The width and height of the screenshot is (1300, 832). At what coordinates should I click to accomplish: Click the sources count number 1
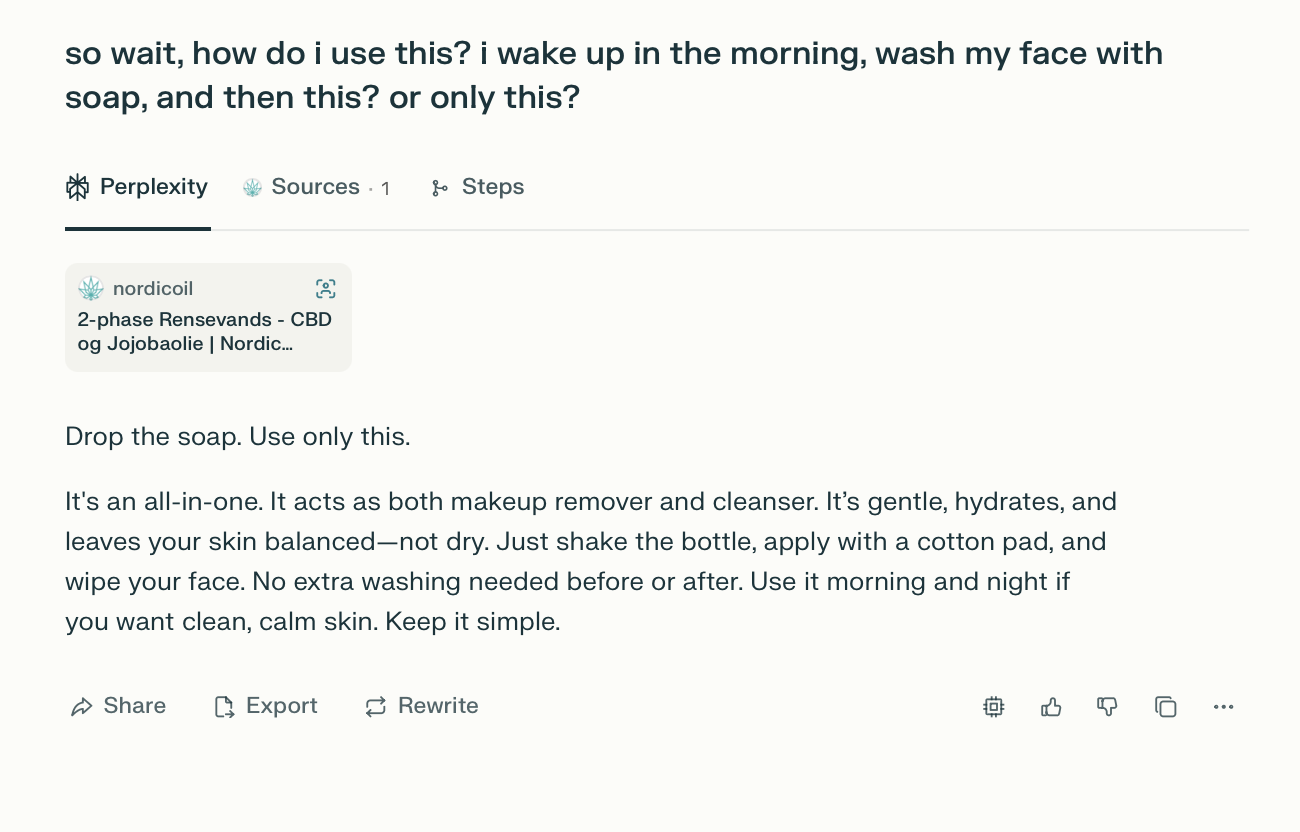pyautogui.click(x=385, y=188)
